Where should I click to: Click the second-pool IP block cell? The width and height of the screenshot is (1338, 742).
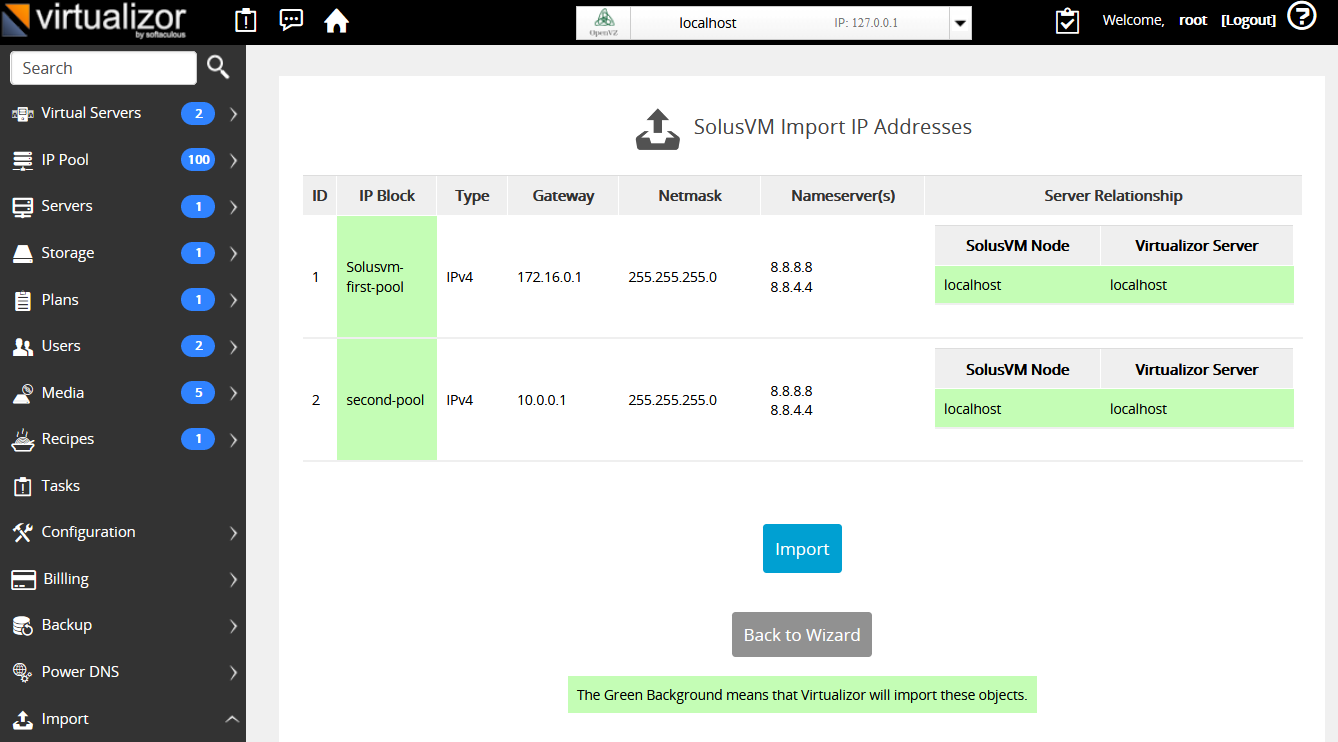tap(387, 400)
